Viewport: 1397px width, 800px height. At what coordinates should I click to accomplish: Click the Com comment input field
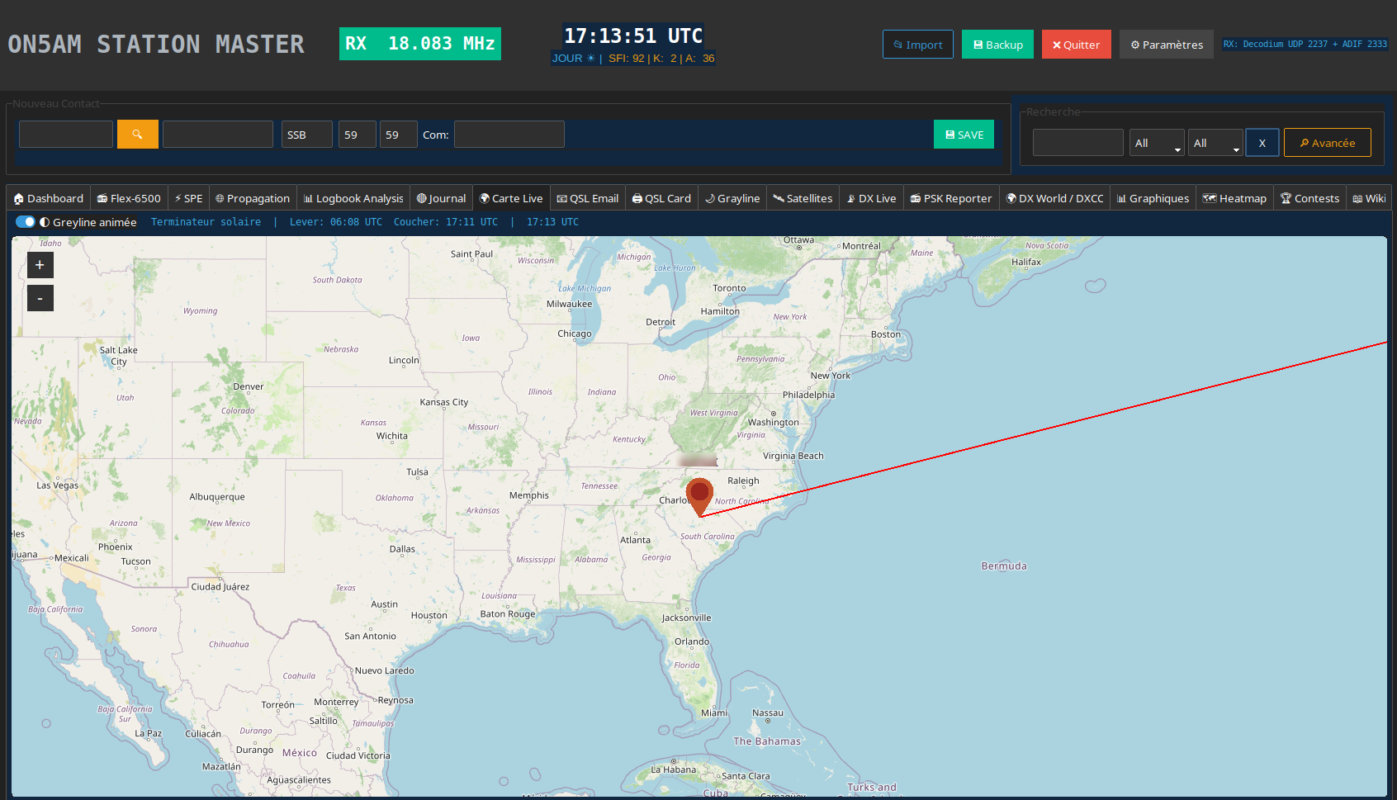(x=509, y=134)
